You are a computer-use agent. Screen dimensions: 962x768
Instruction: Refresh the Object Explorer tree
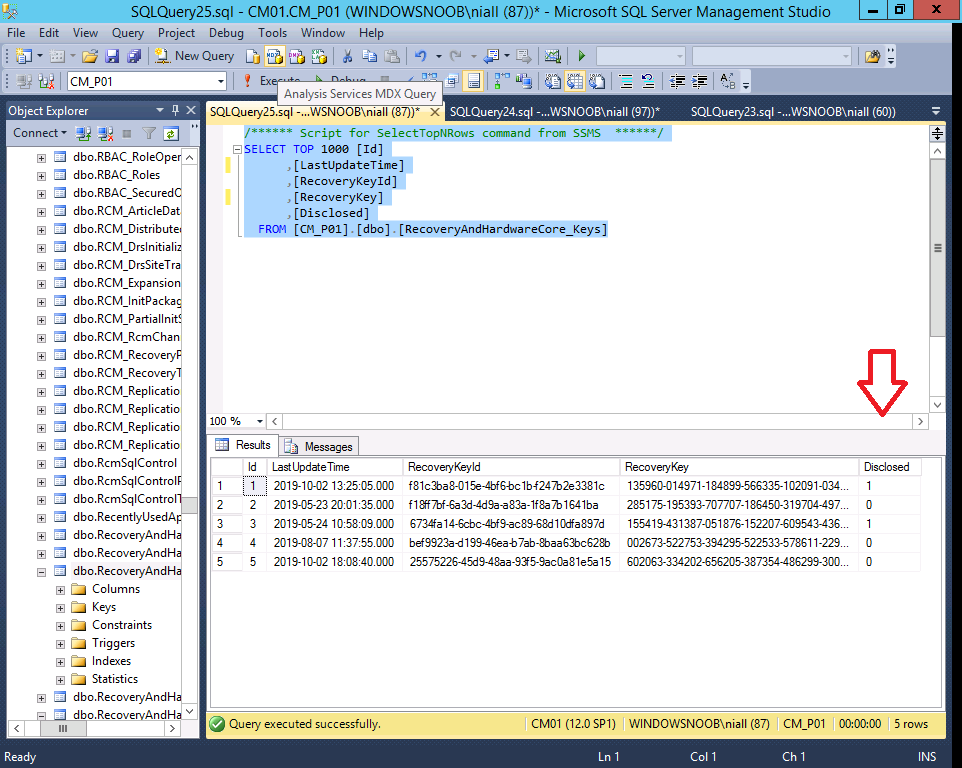(x=171, y=133)
